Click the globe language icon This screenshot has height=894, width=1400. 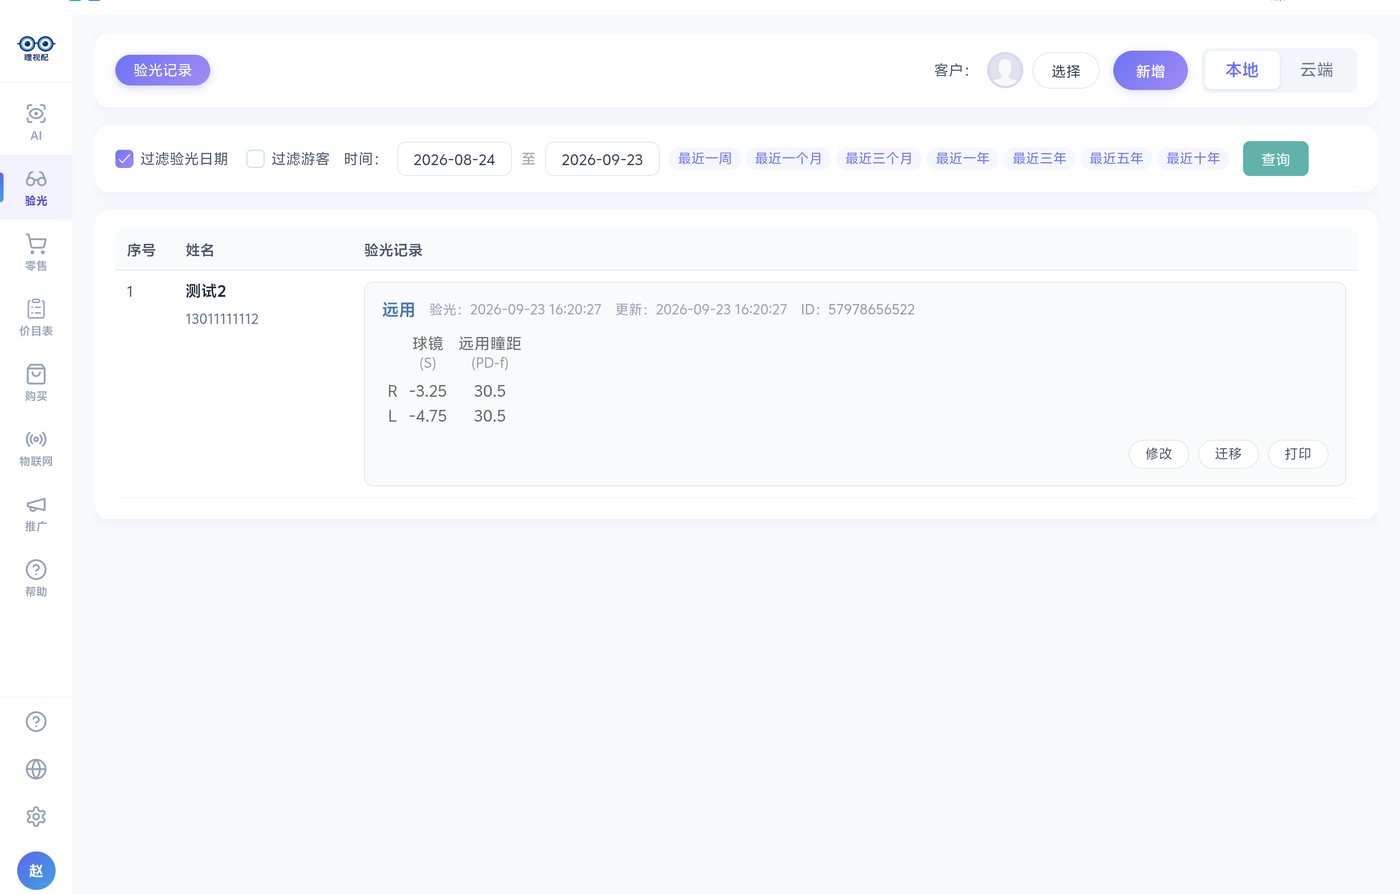coord(36,769)
